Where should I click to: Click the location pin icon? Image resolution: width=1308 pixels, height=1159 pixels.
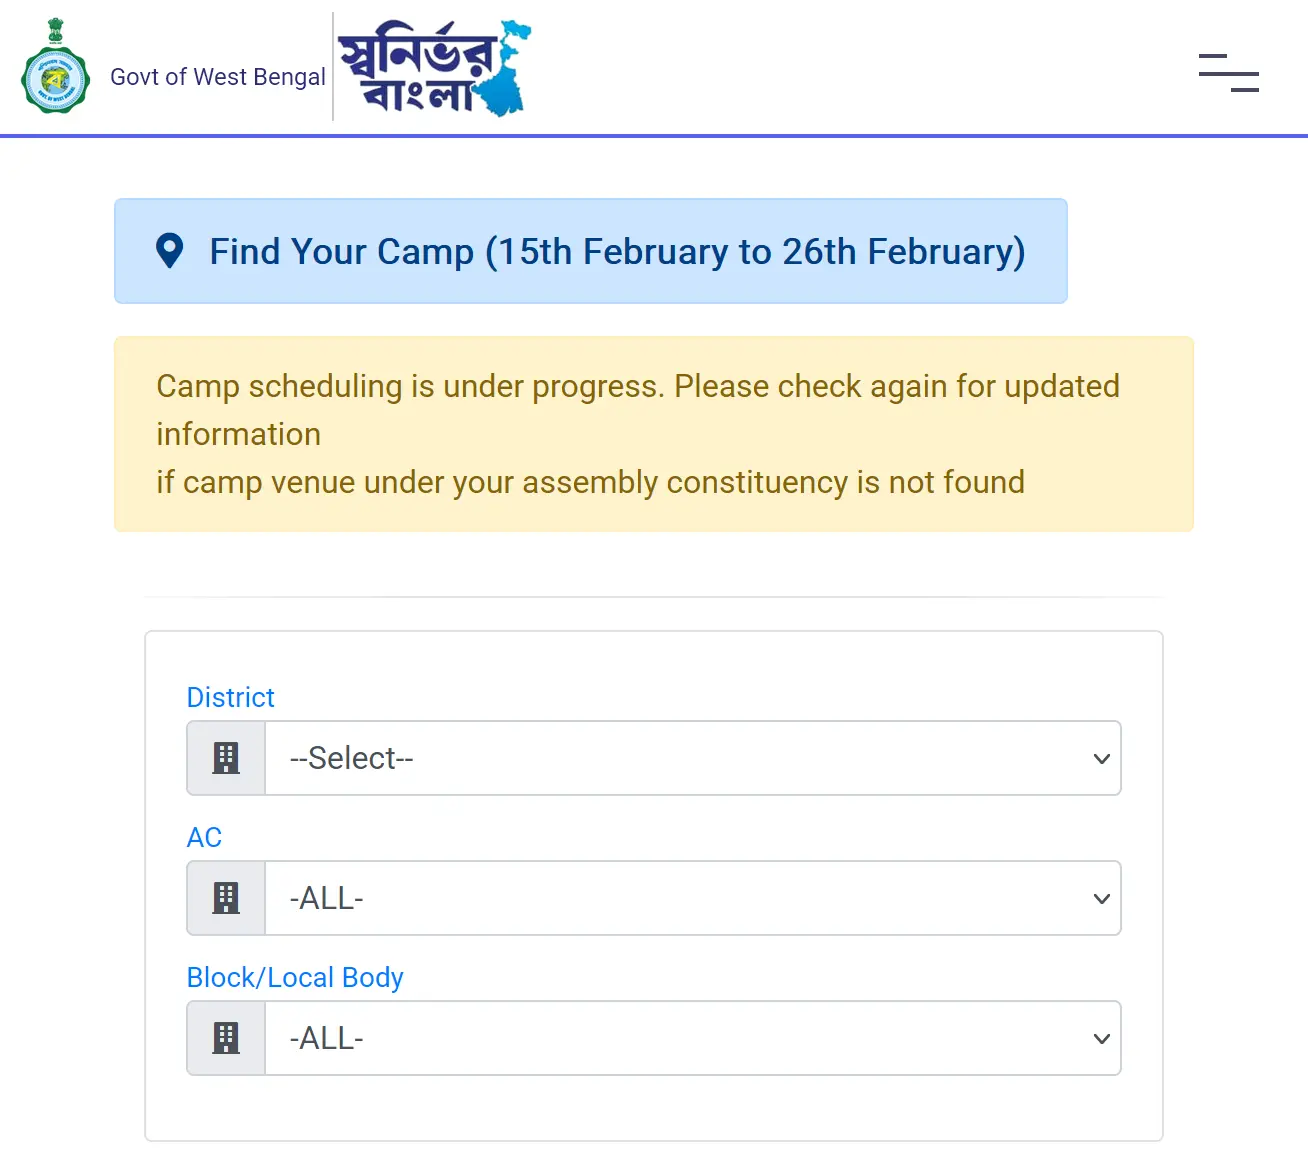[170, 251]
